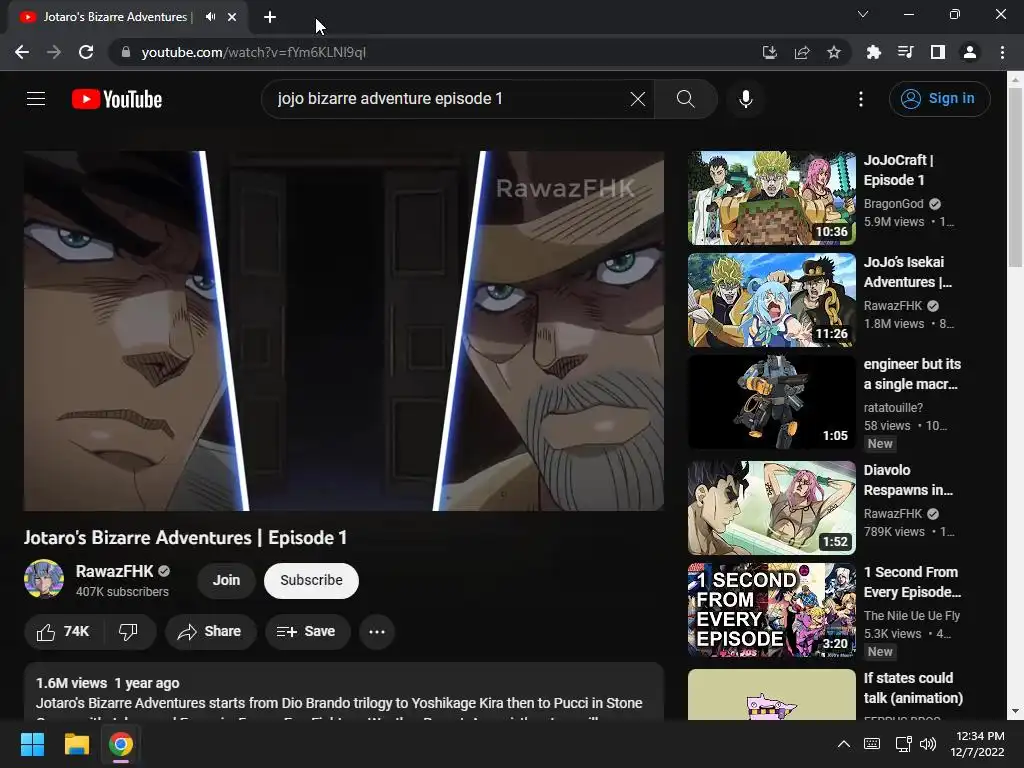This screenshot has width=1024, height=768.
Task: Open YouTube settings three-dot menu
Action: (861, 99)
